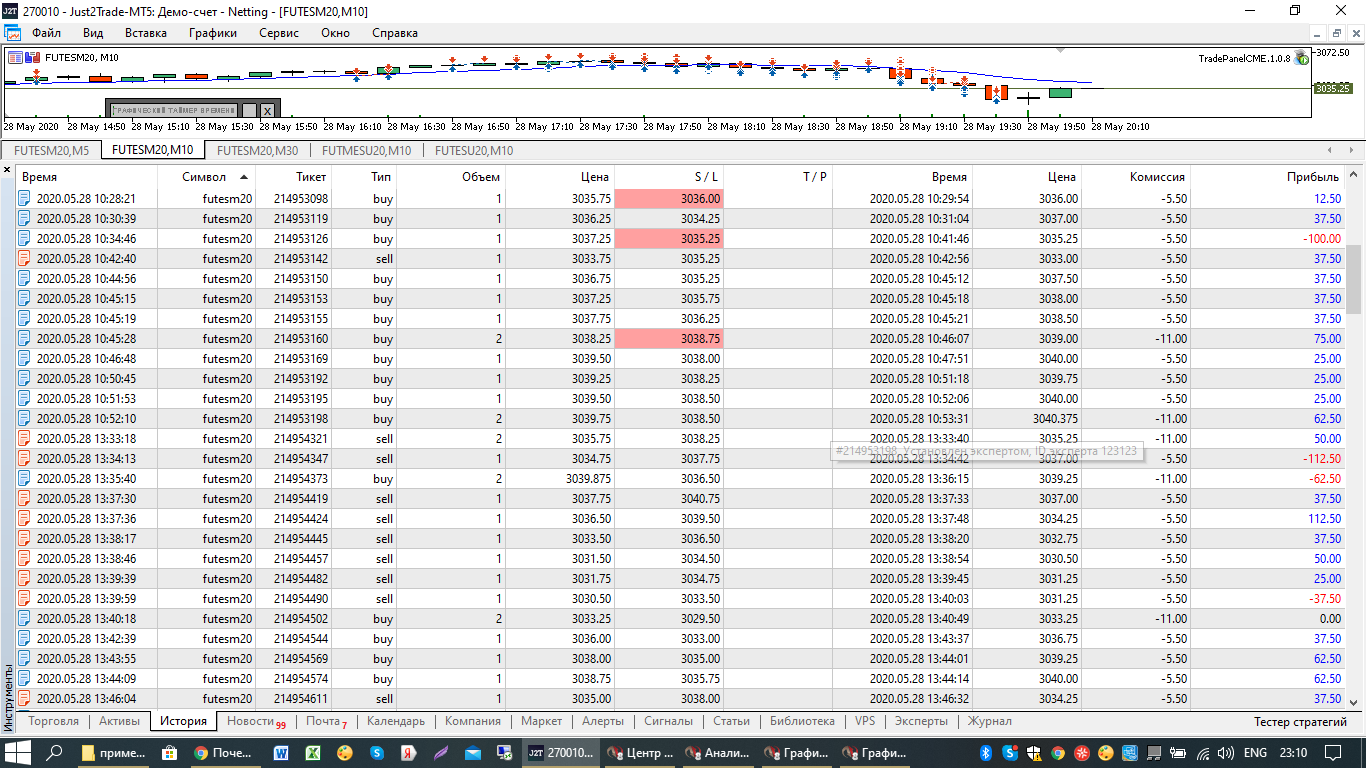Open the Окно menu
Viewport: 1366px width, 768px height.
coord(335,33)
